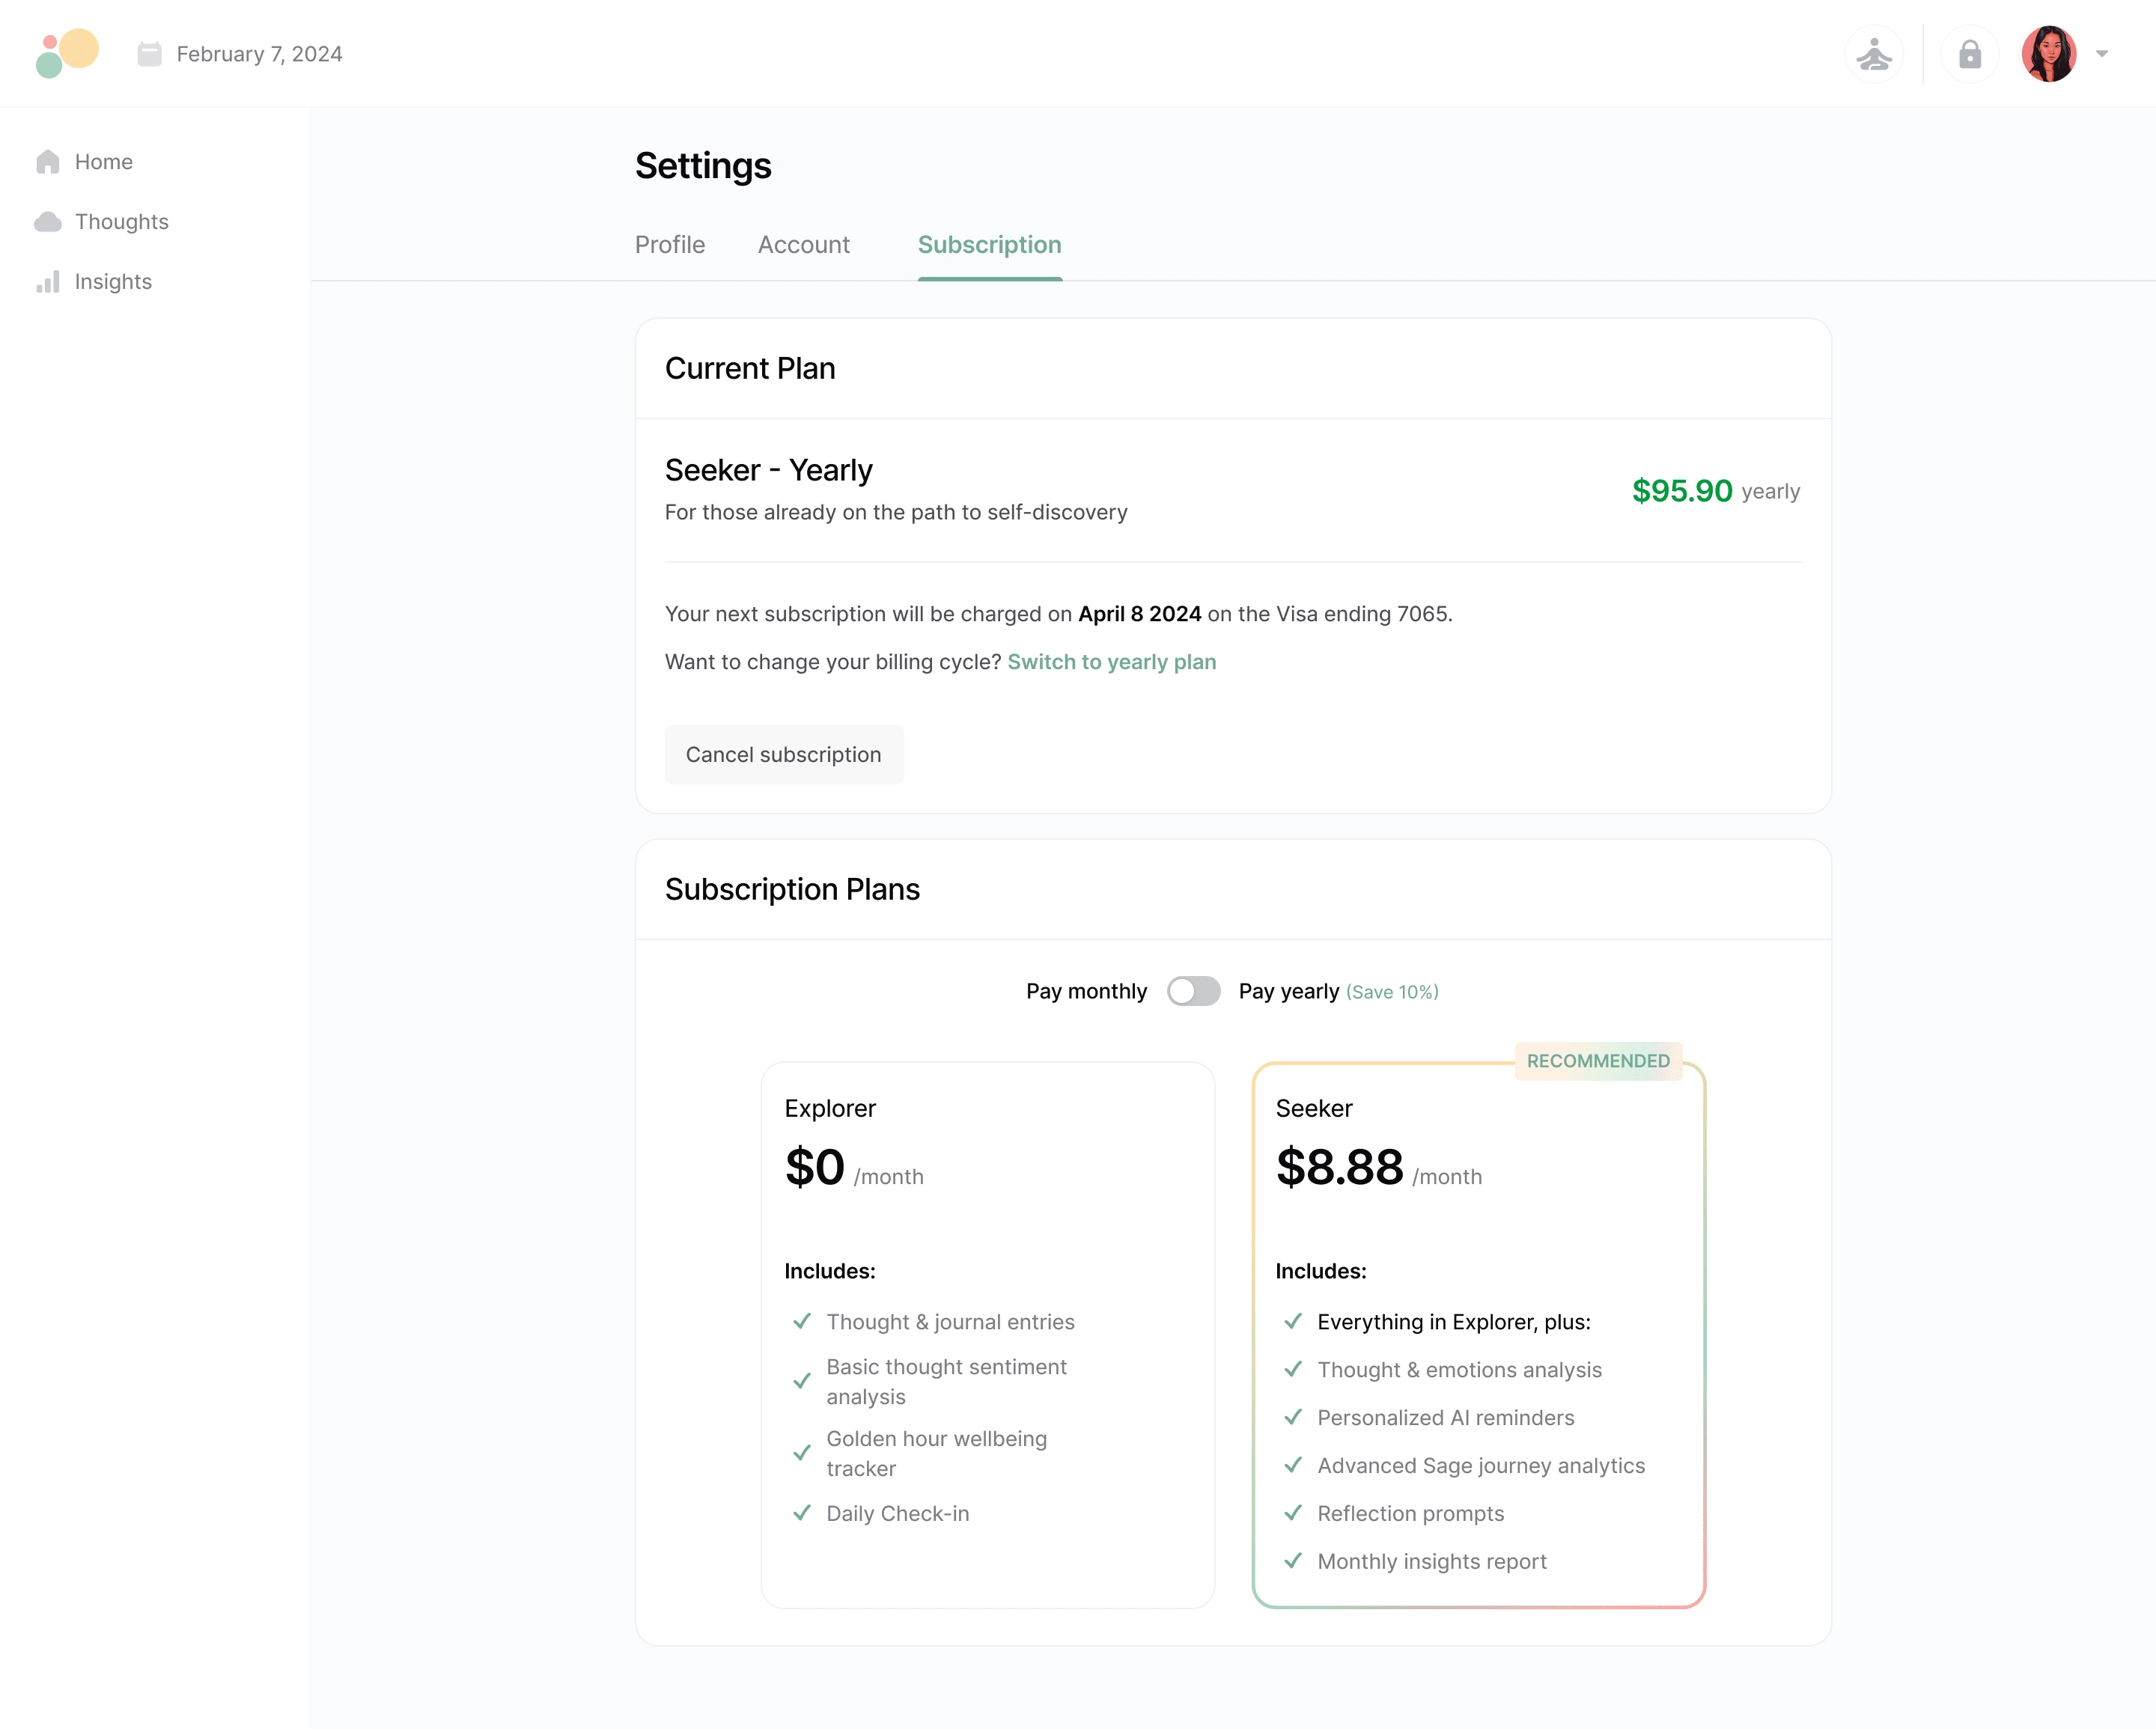Switch to the Profile tab
Image resolution: width=2156 pixels, height=1729 pixels.
coord(669,245)
